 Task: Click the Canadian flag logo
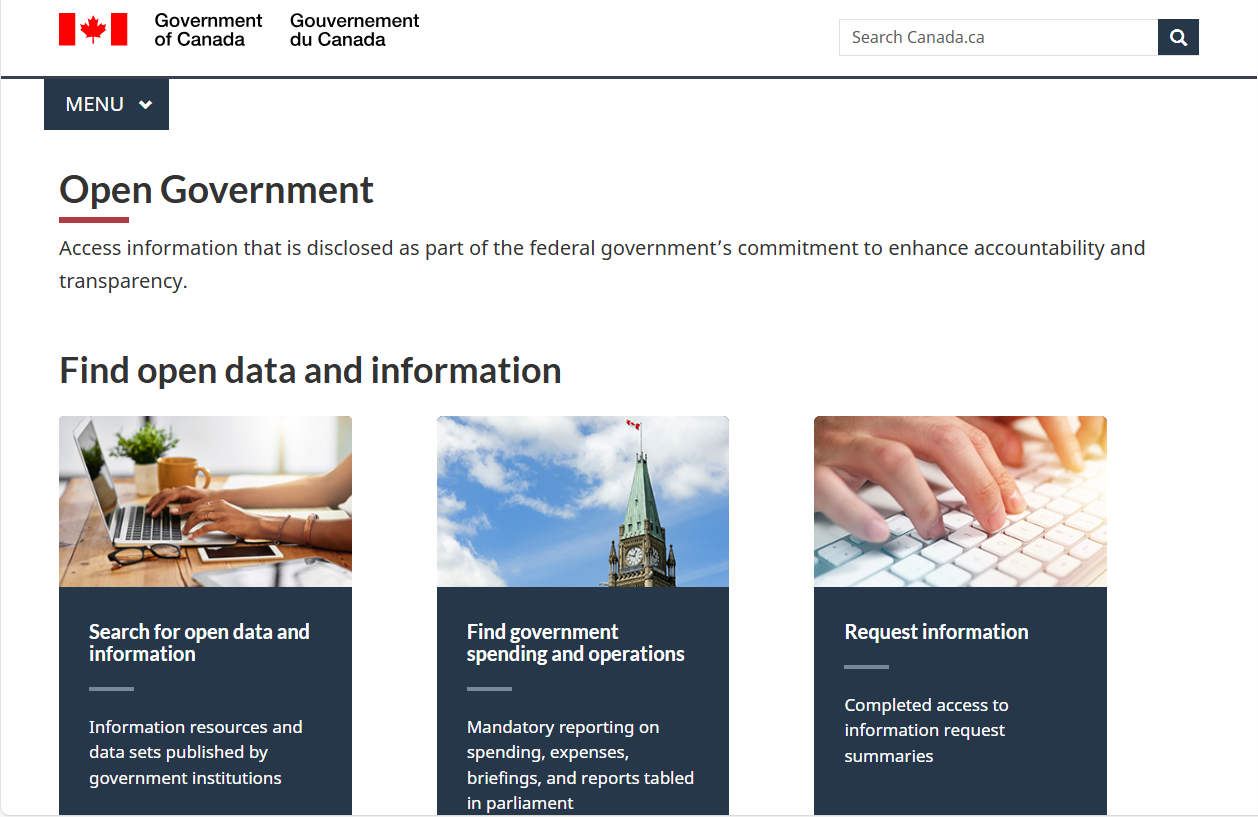[93, 30]
